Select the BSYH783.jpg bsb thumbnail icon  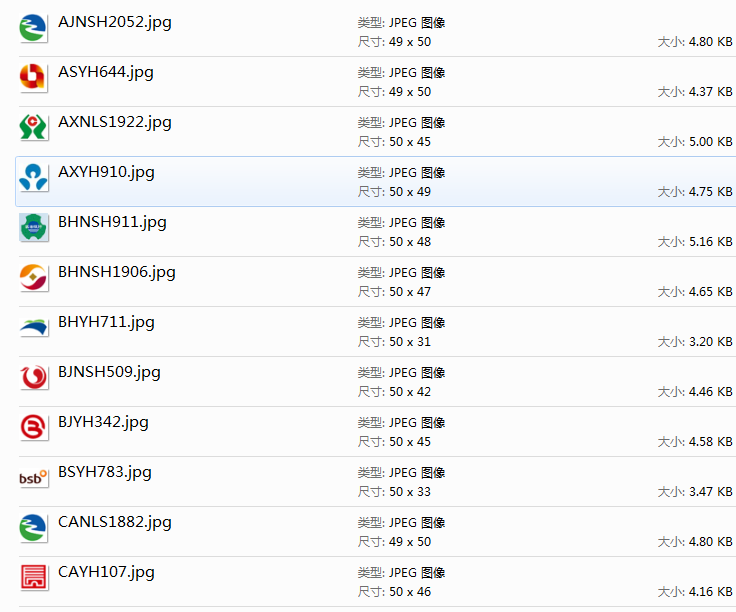(x=33, y=478)
